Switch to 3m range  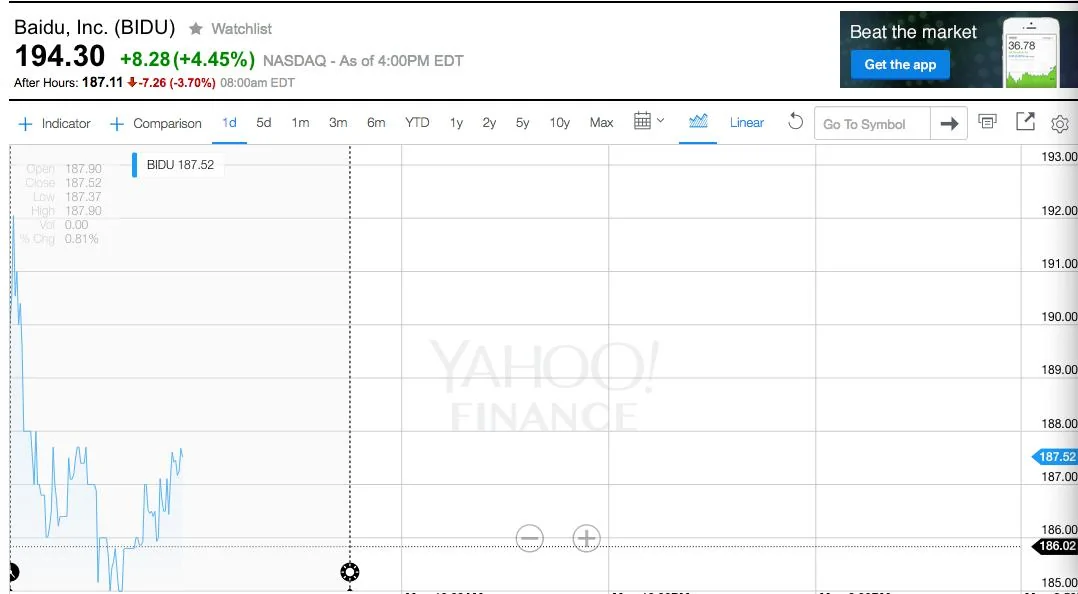[338, 123]
